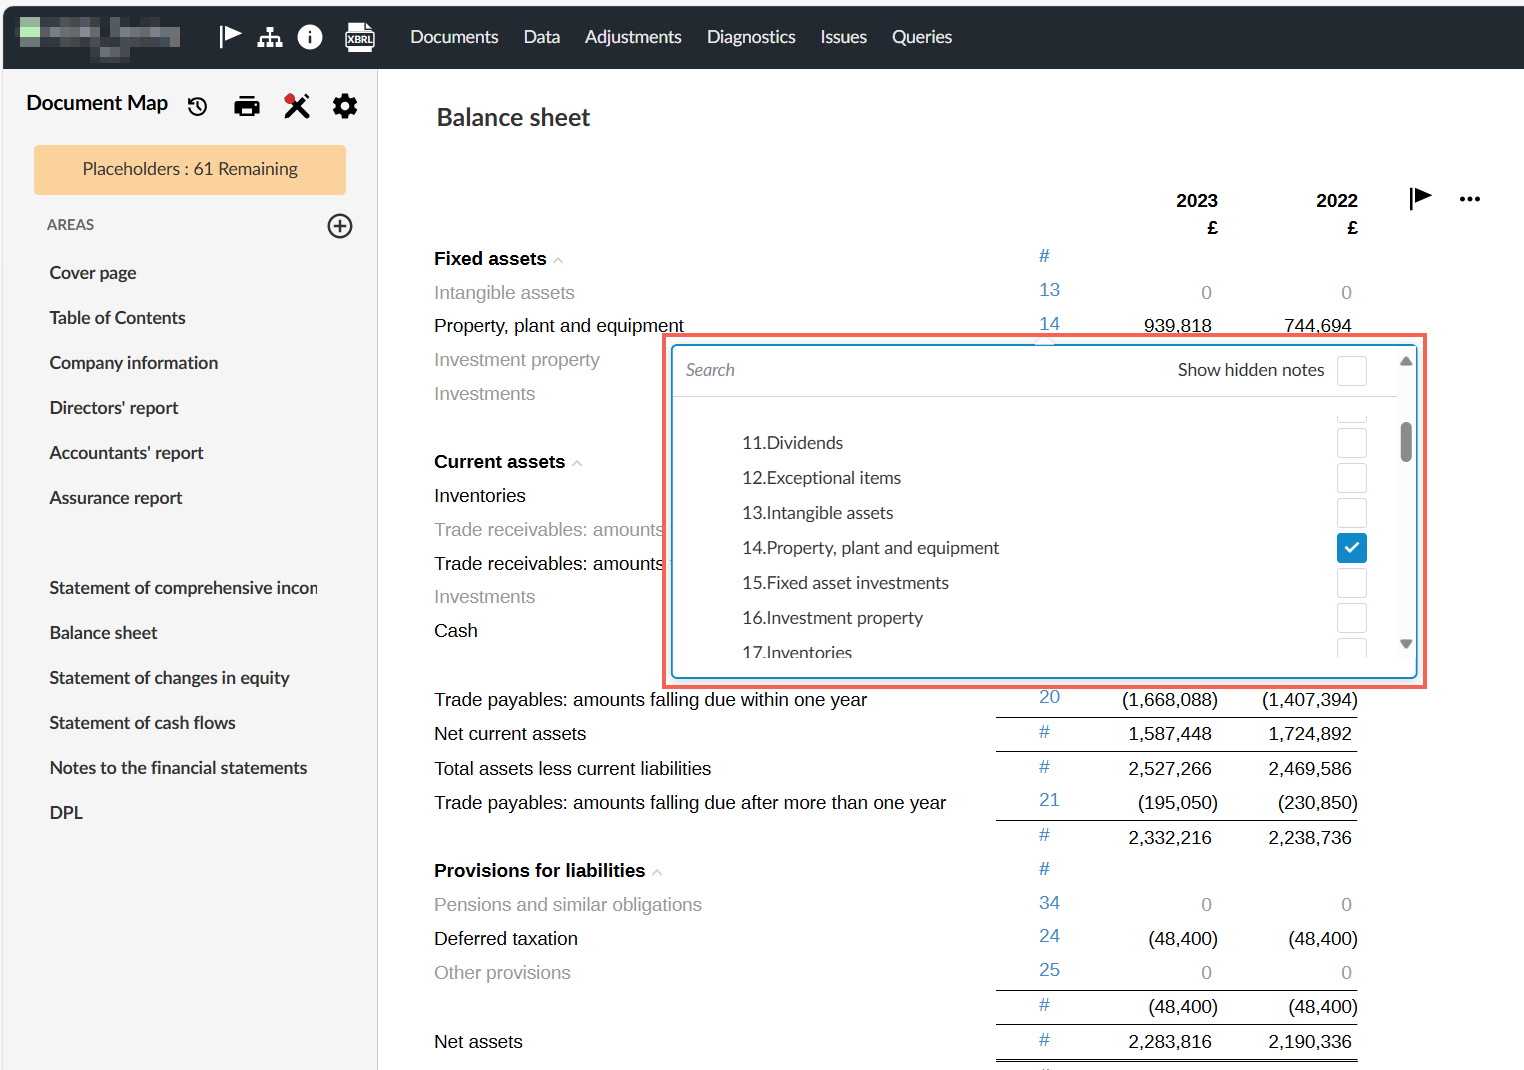1524x1070 pixels.
Task: Open the XBRL document icon
Action: pyautogui.click(x=360, y=37)
